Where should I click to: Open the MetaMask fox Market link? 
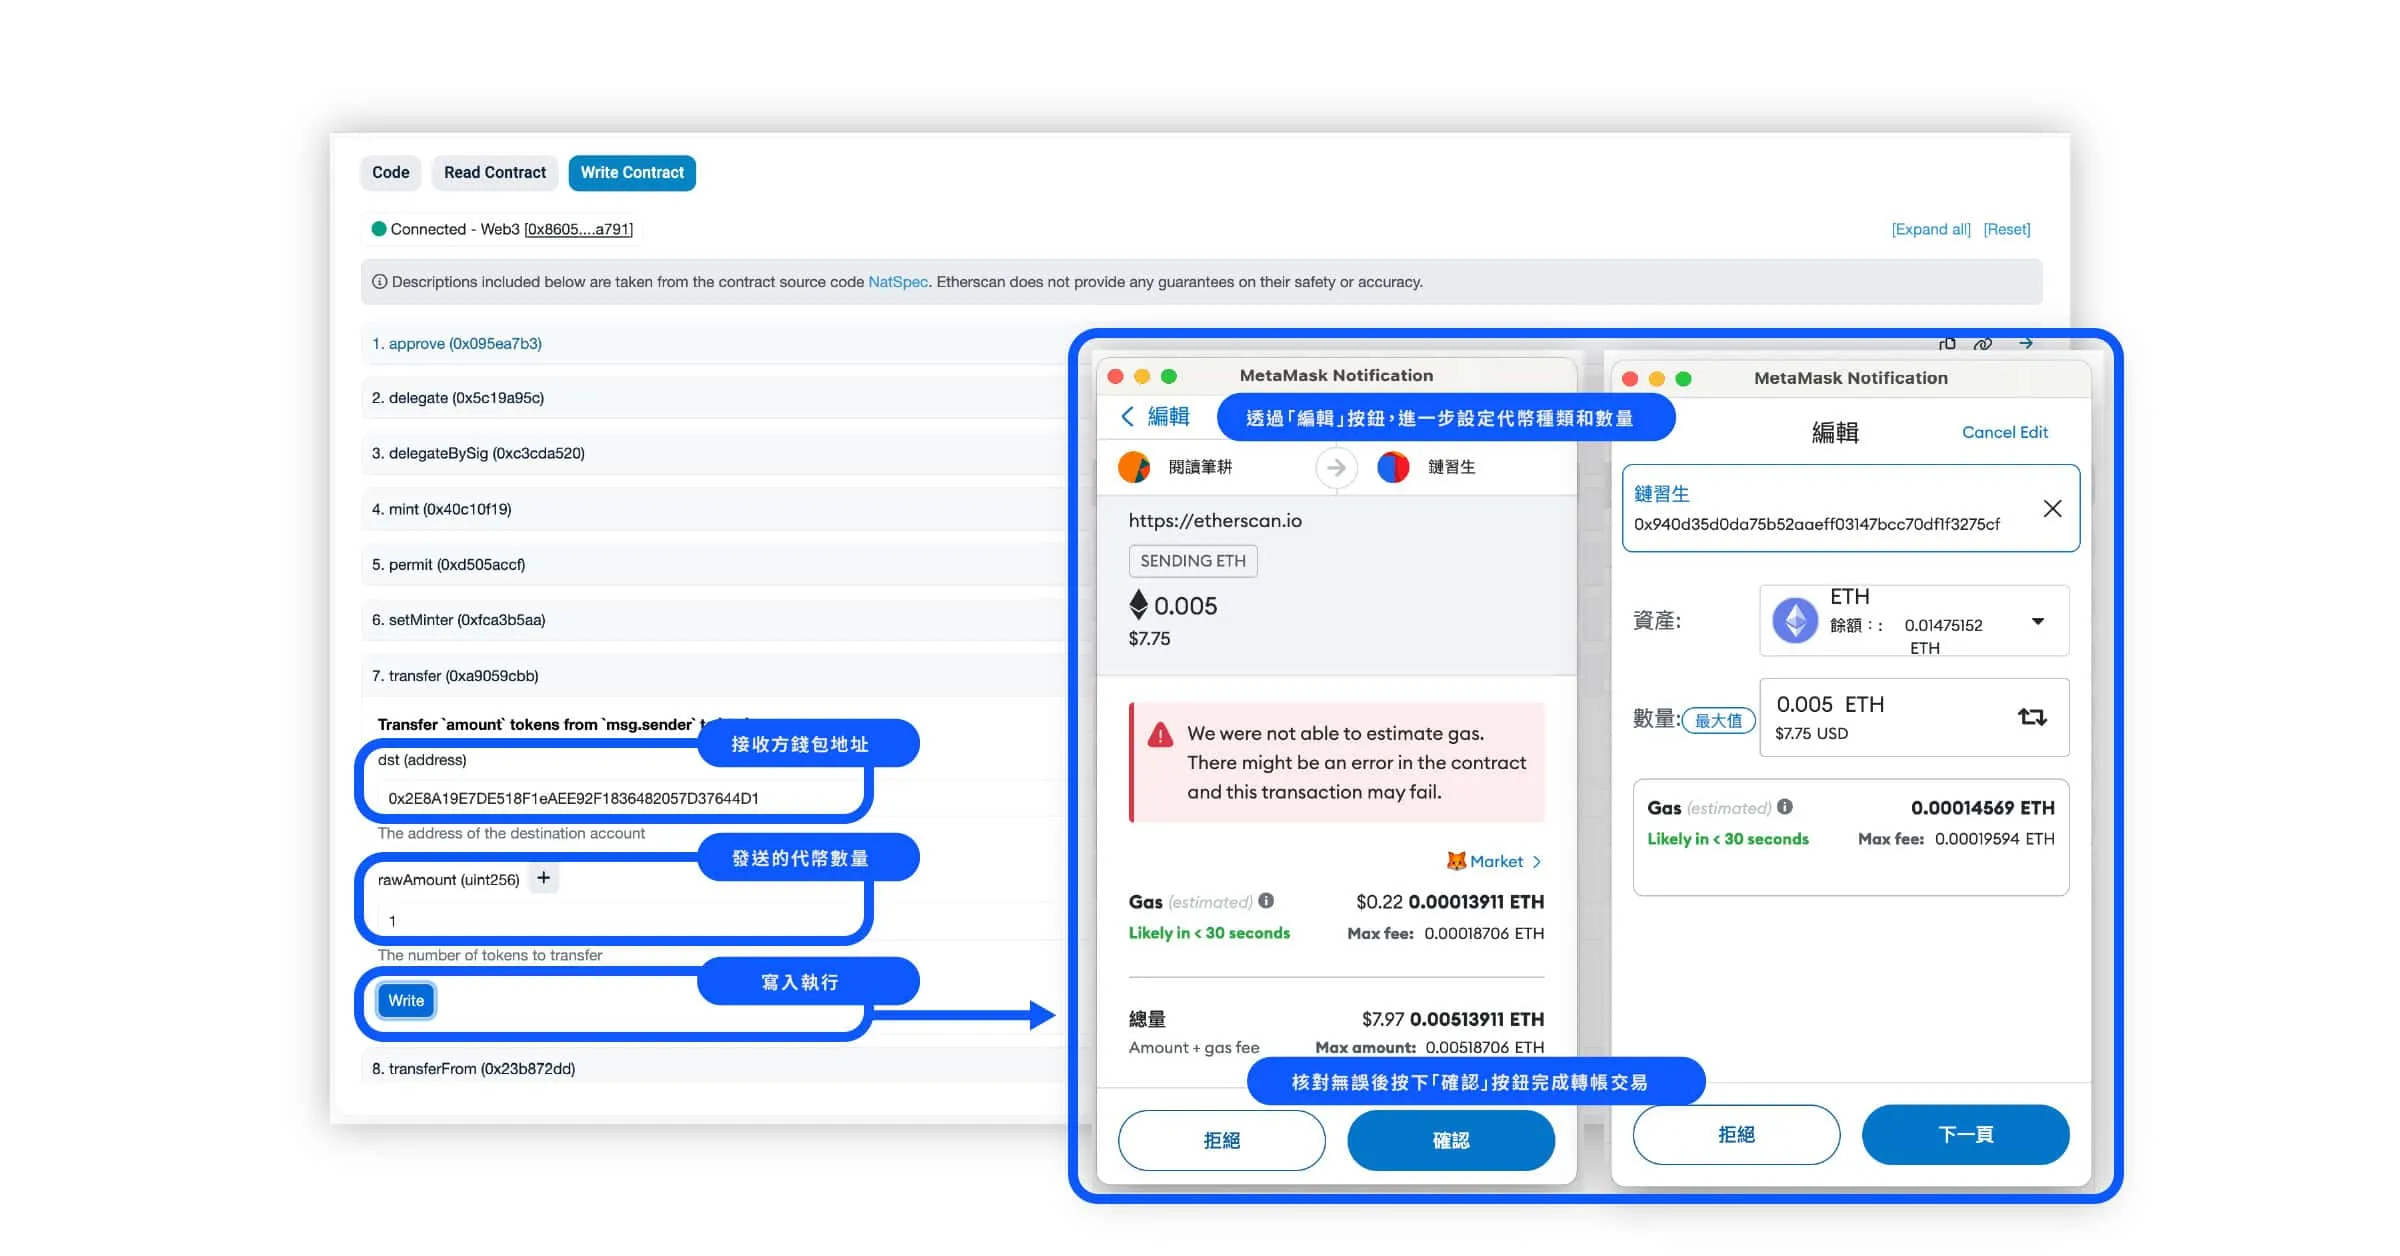click(1494, 861)
